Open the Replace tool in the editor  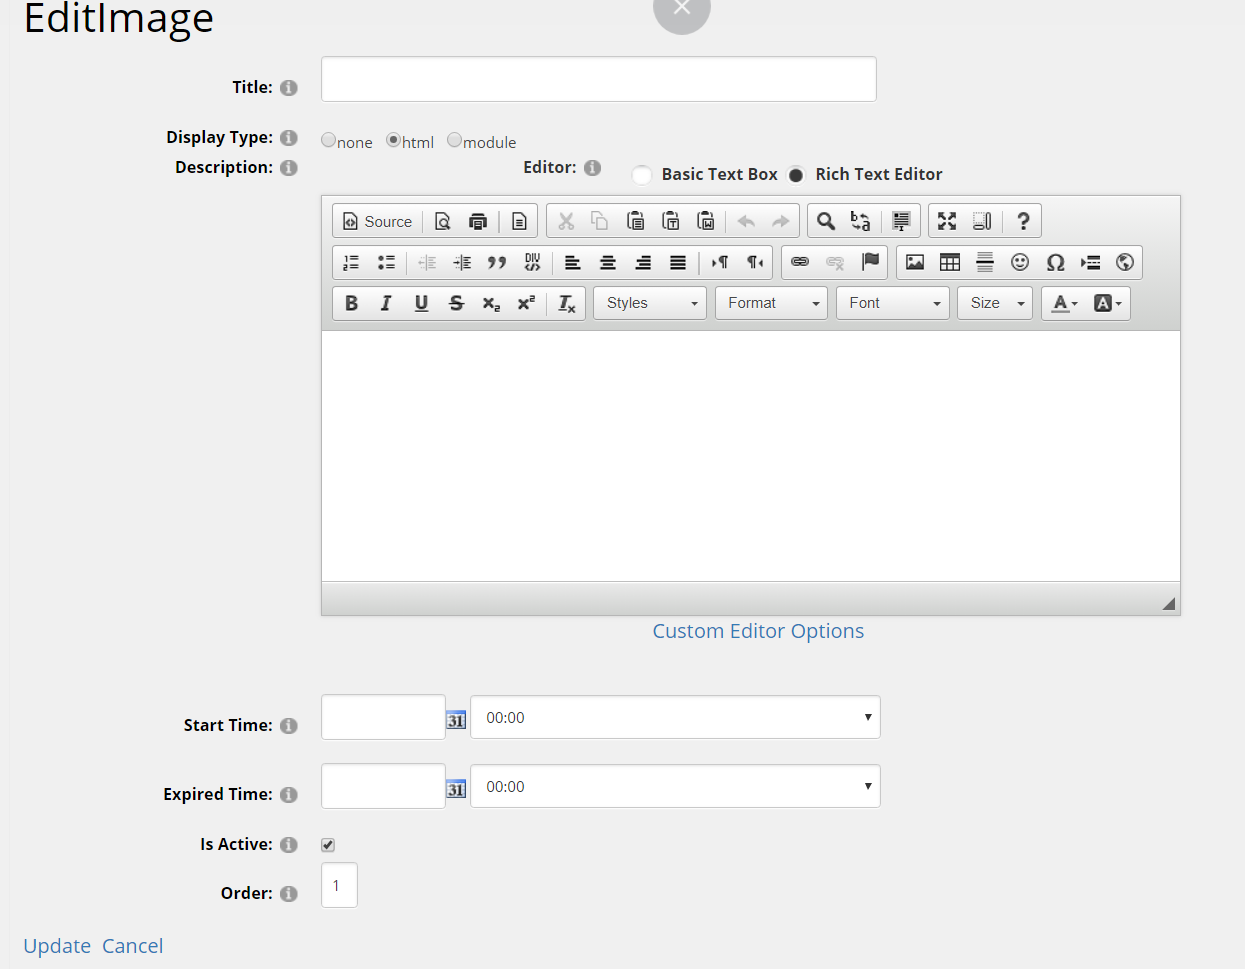(860, 221)
